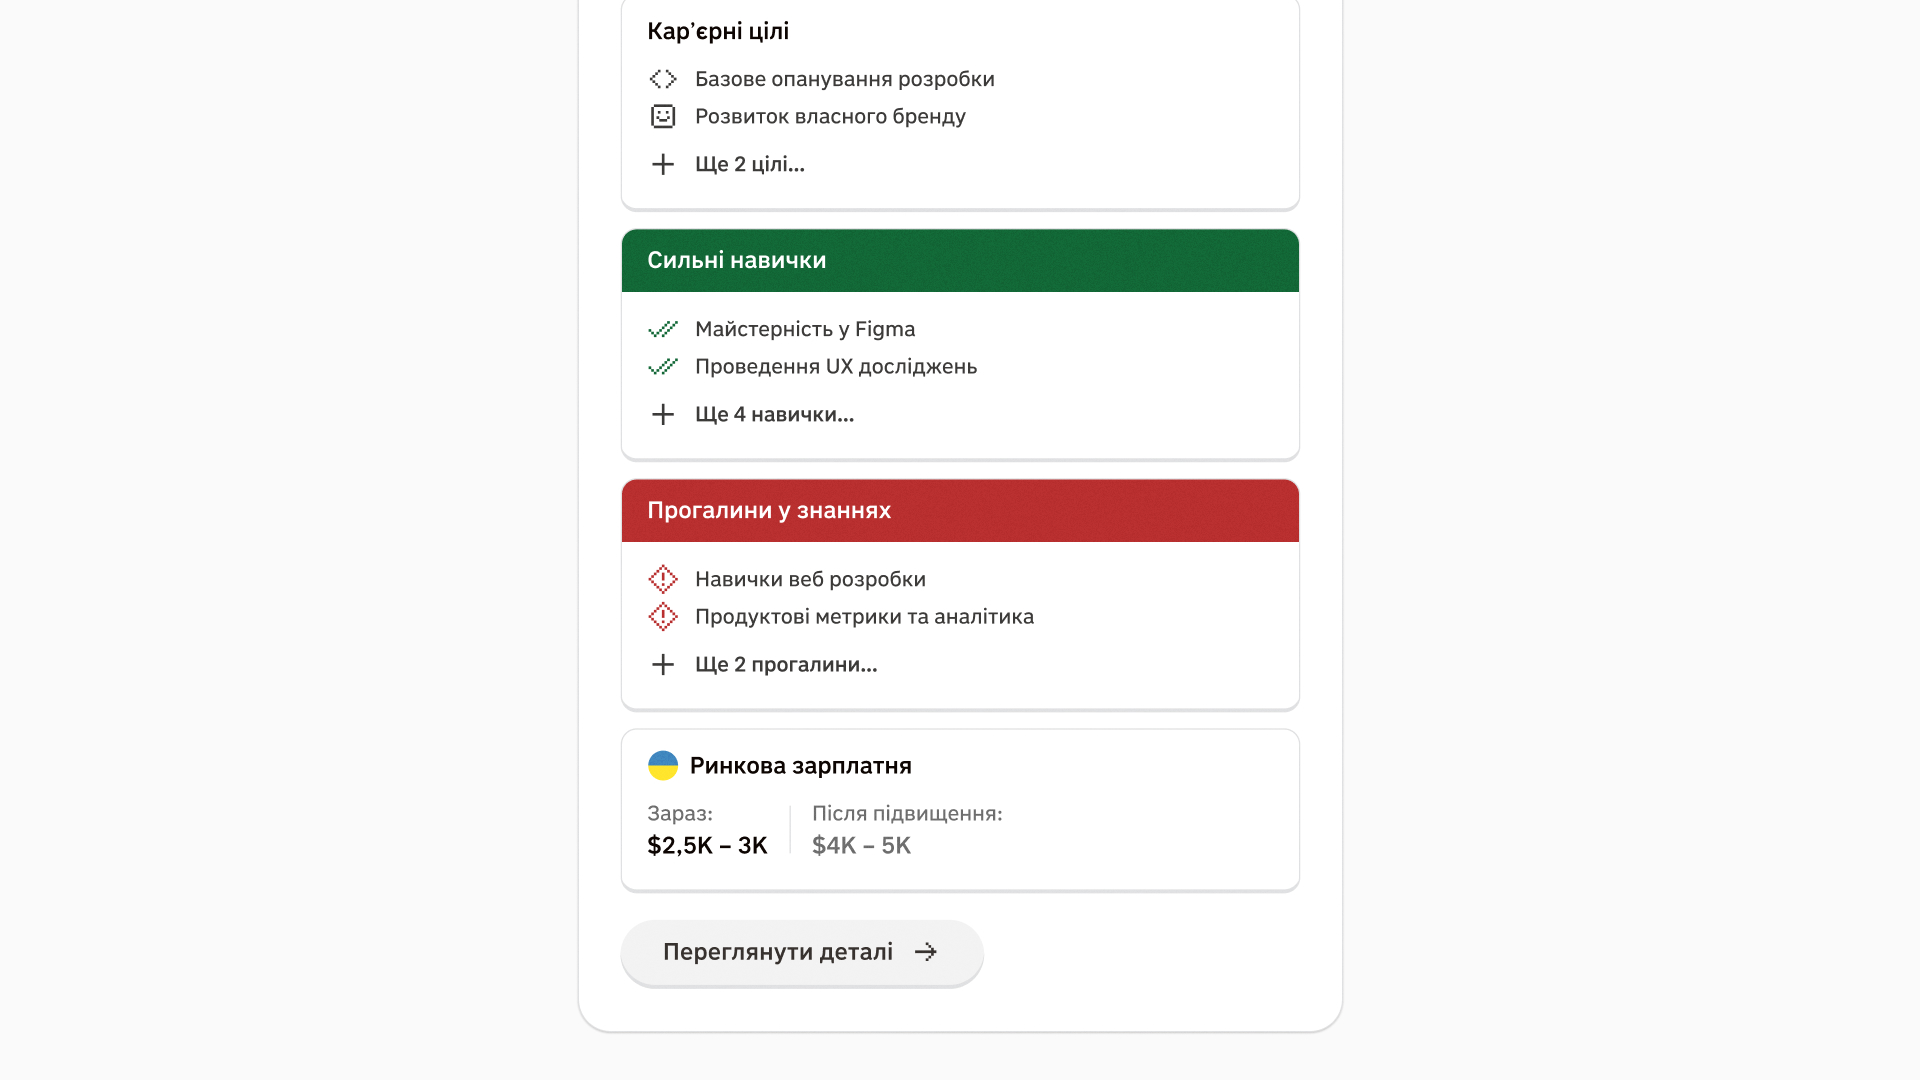This screenshot has height=1080, width=1920.
Task: Select the Розвиток власного бренду goal
Action: 830,116
